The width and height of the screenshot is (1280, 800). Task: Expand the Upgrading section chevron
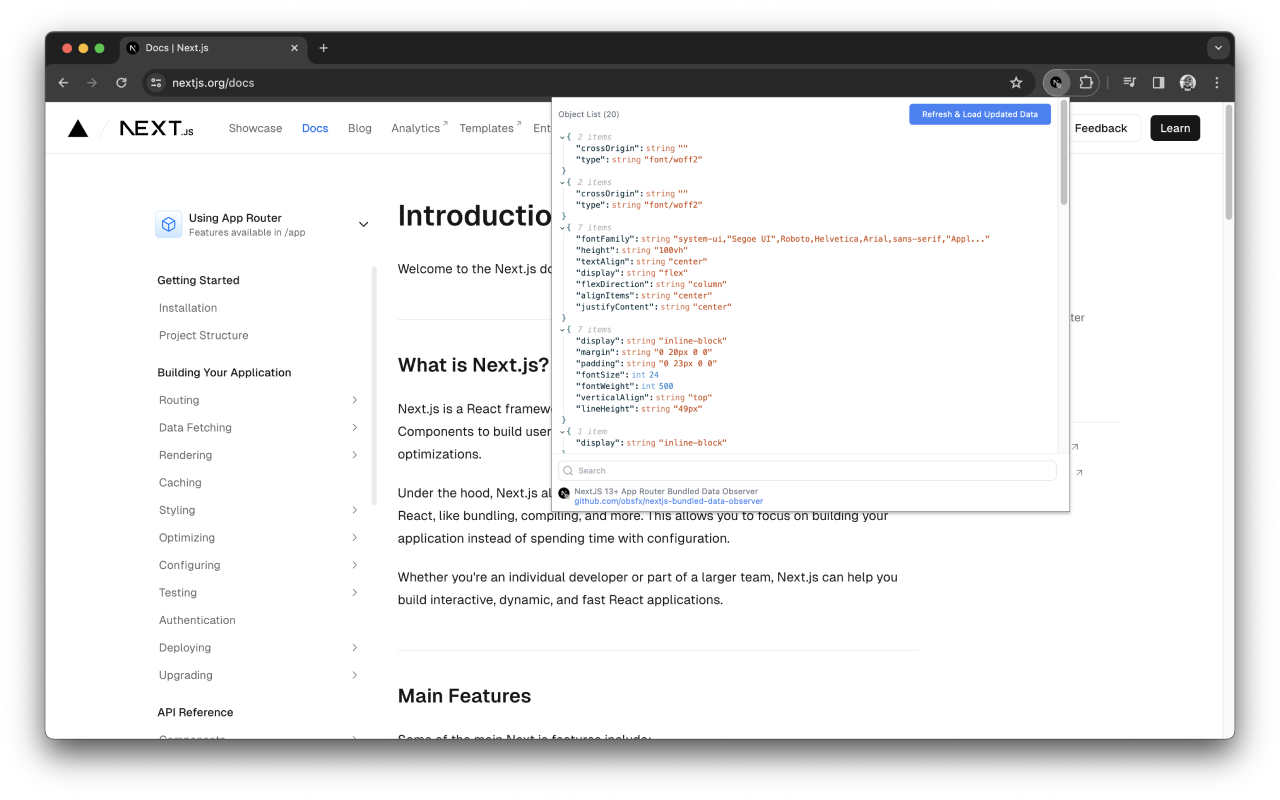pyautogui.click(x=355, y=675)
